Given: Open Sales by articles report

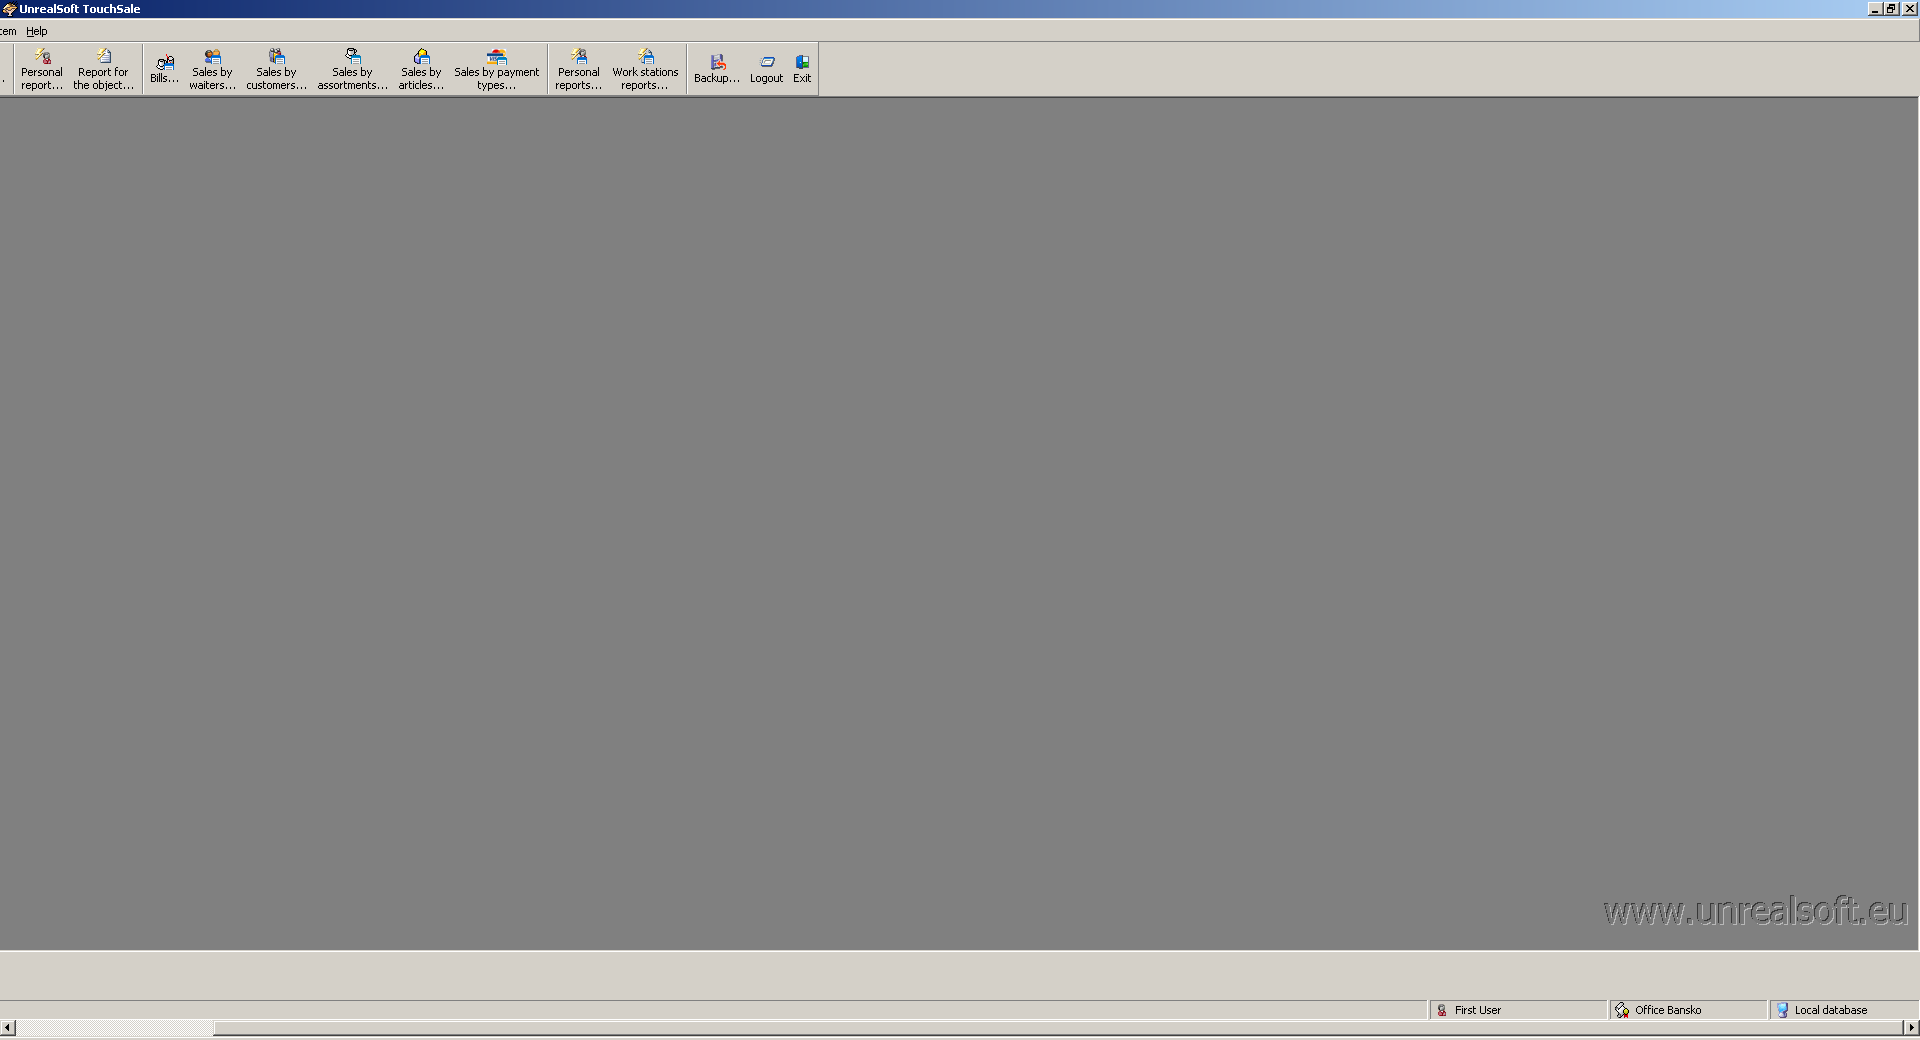Looking at the screenshot, I should 421,69.
